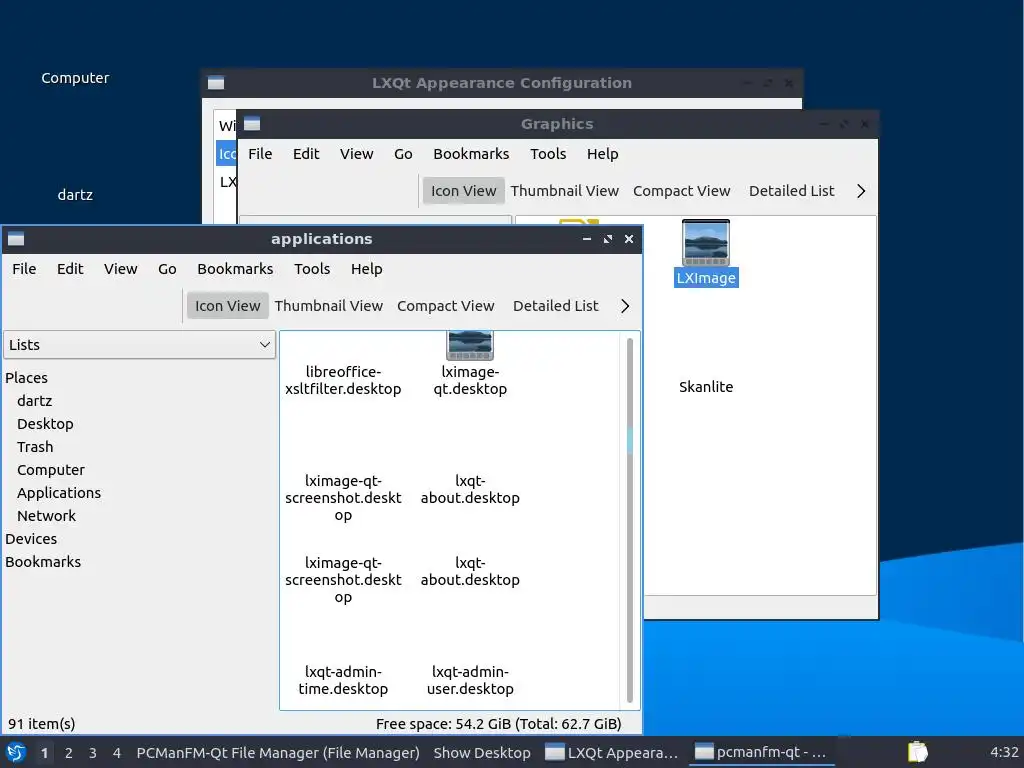This screenshot has height=768, width=1024.
Task: Click Show Desktop in taskbar
Action: click(x=482, y=753)
